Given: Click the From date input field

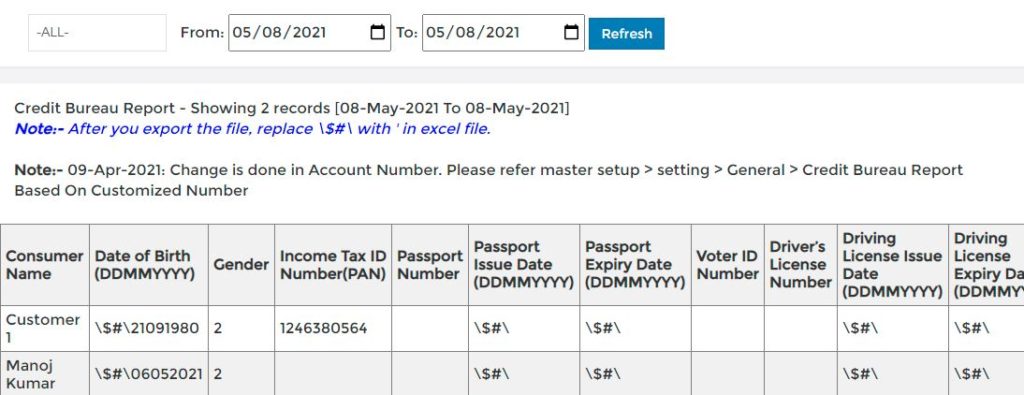Looking at the screenshot, I should (x=310, y=33).
